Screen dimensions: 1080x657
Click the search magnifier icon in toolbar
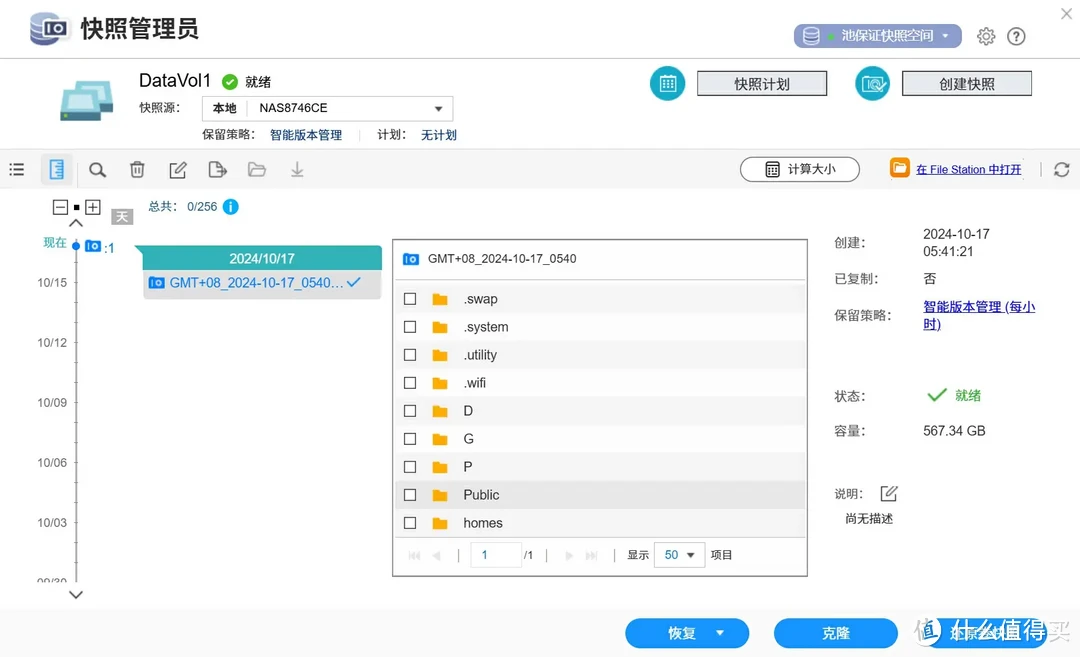tap(97, 170)
